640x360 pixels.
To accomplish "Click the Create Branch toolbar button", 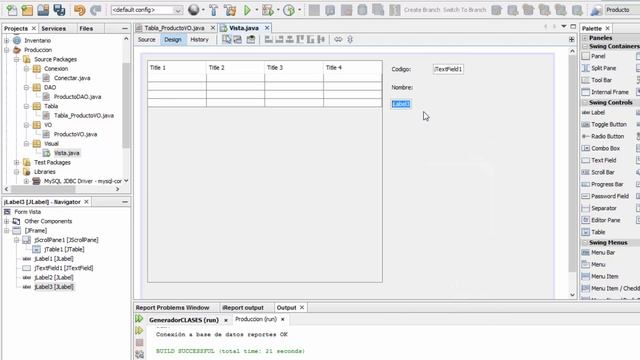I will click(422, 10).
